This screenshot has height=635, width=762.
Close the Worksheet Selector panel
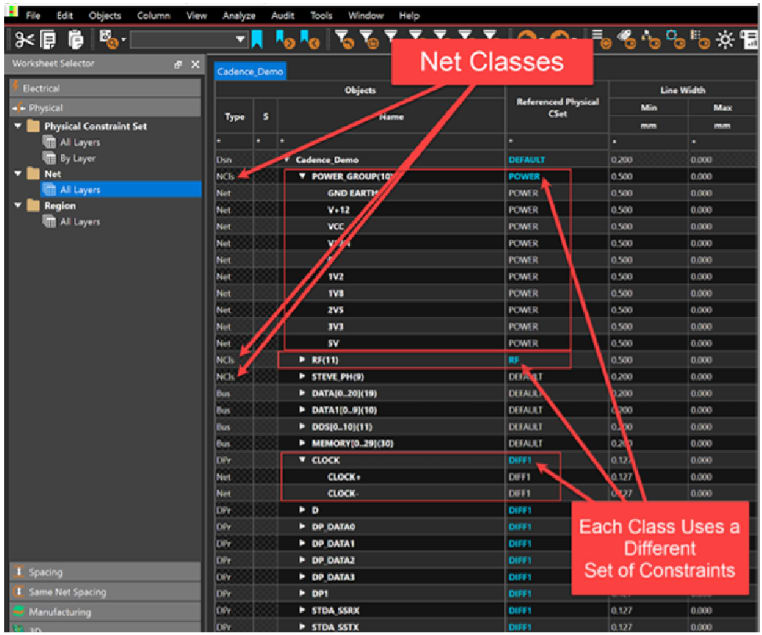click(x=195, y=64)
